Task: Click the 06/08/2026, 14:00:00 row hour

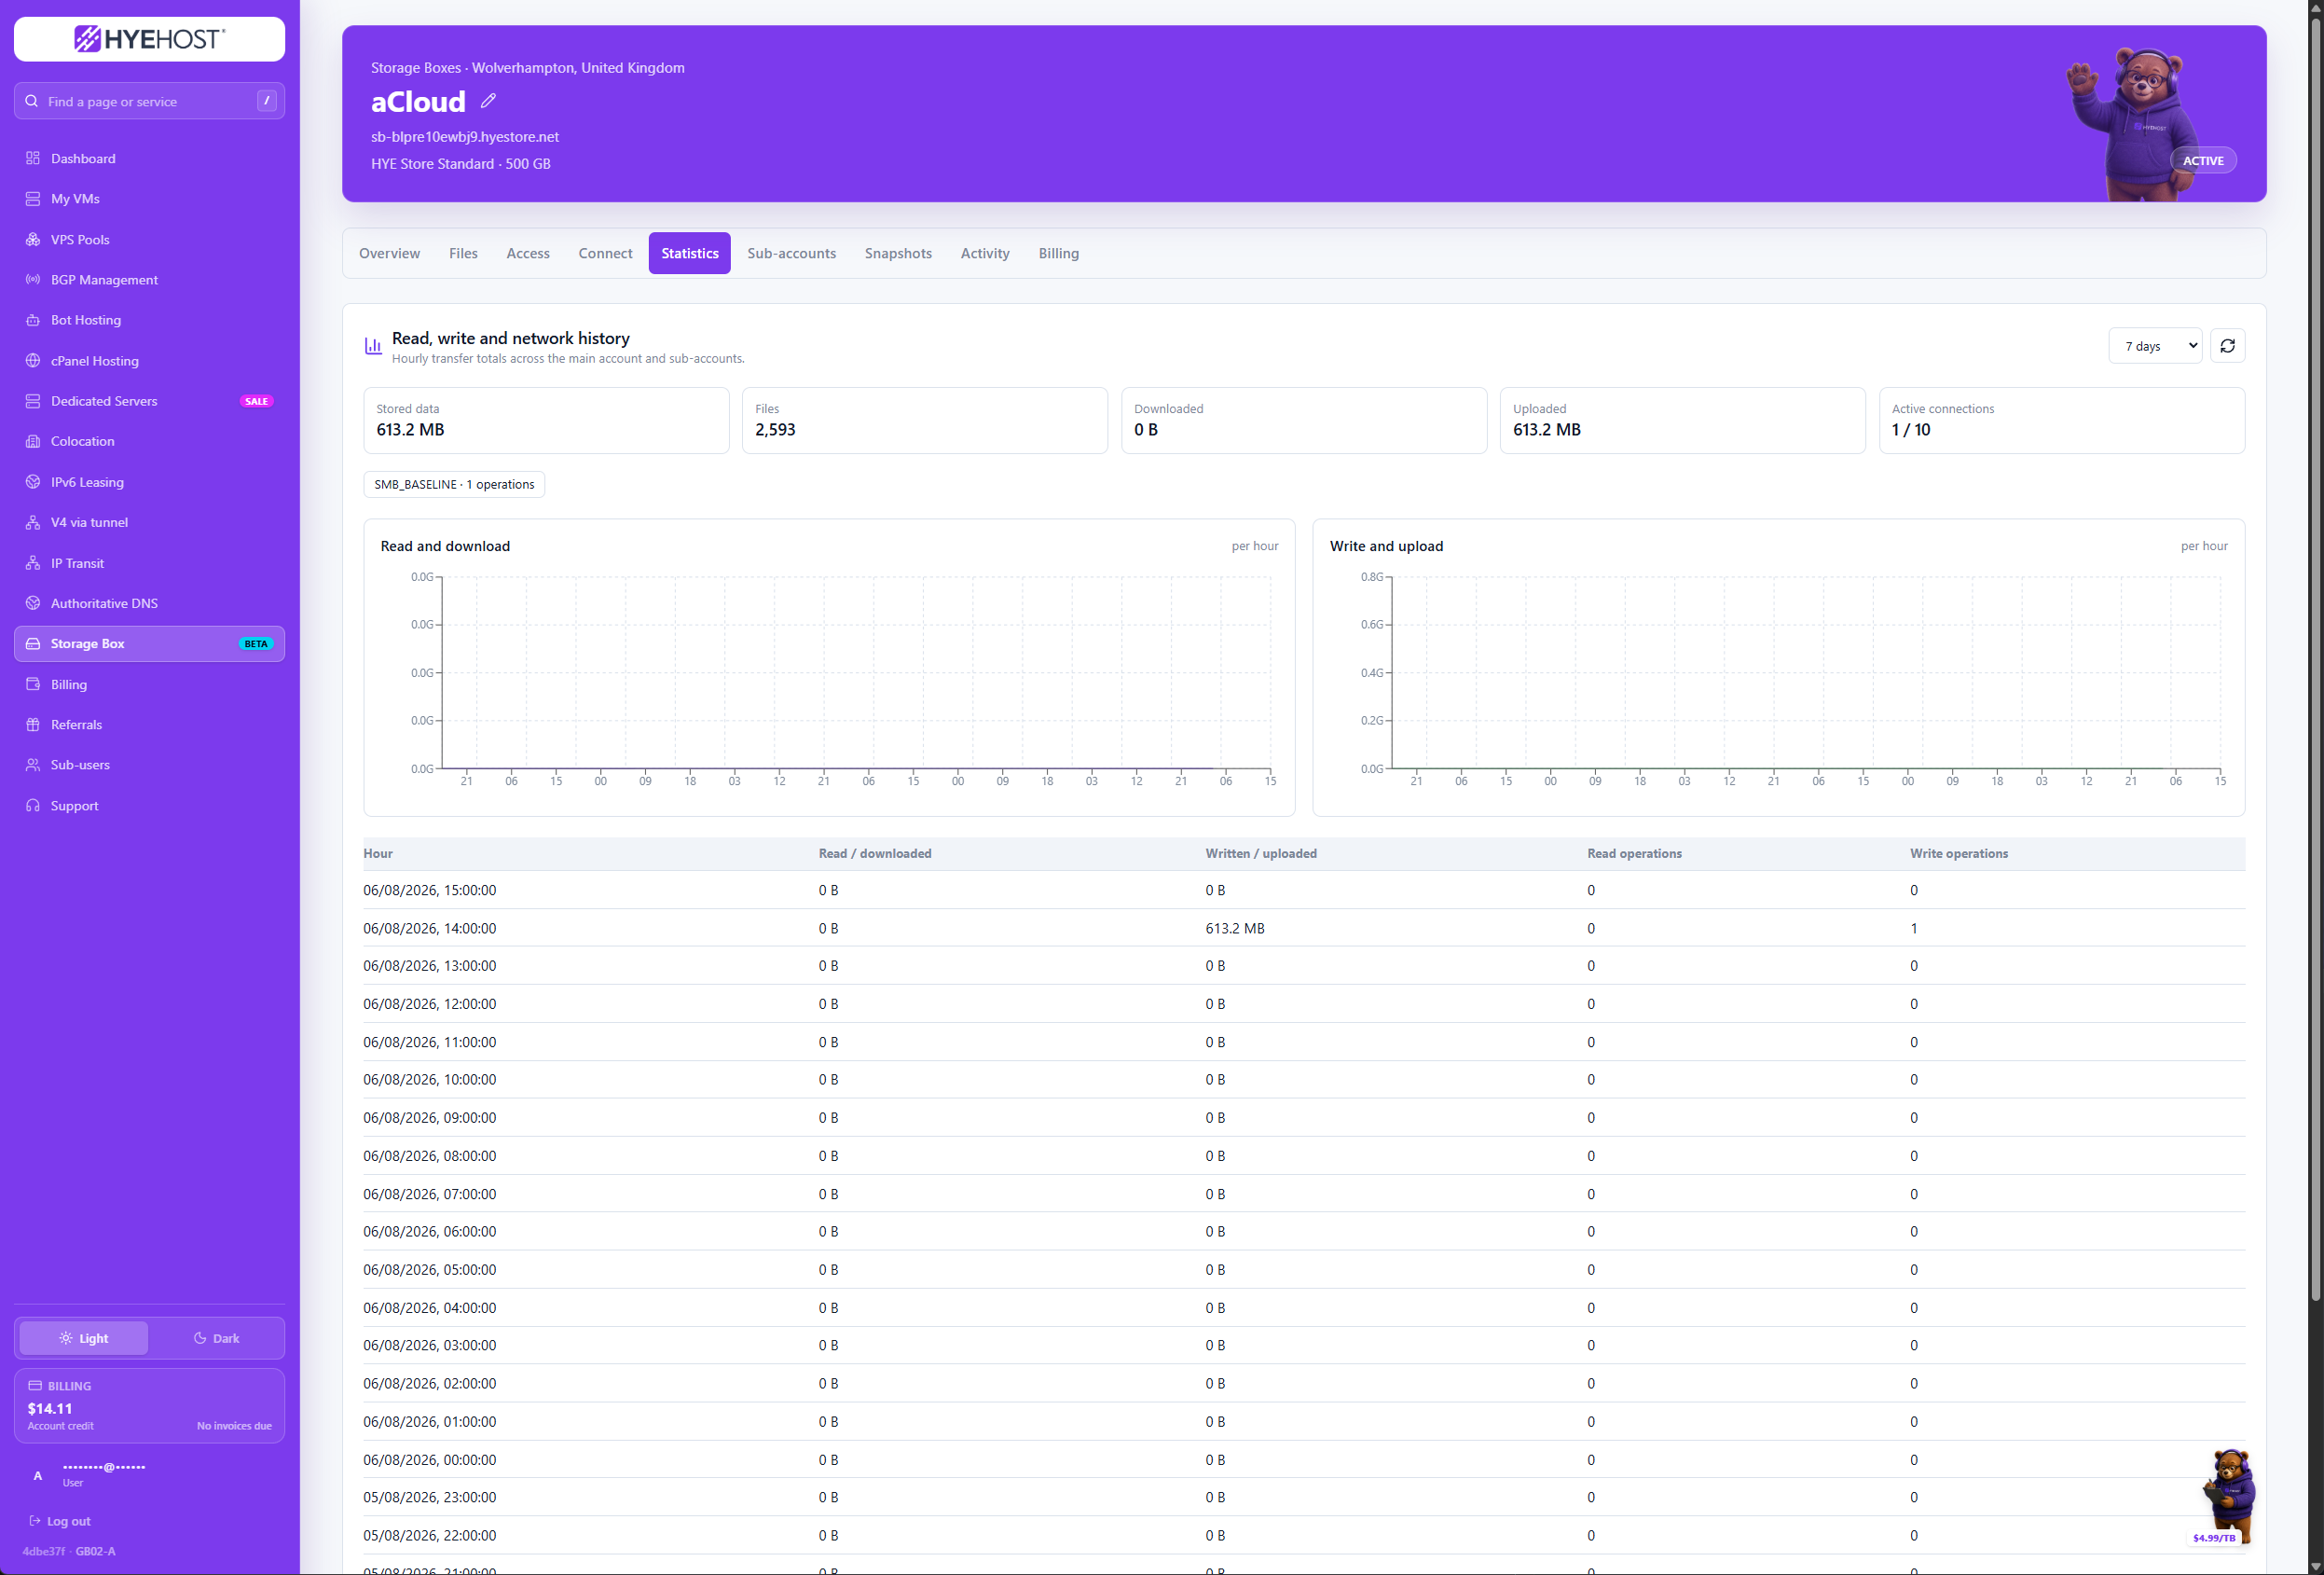Action: 430,928
